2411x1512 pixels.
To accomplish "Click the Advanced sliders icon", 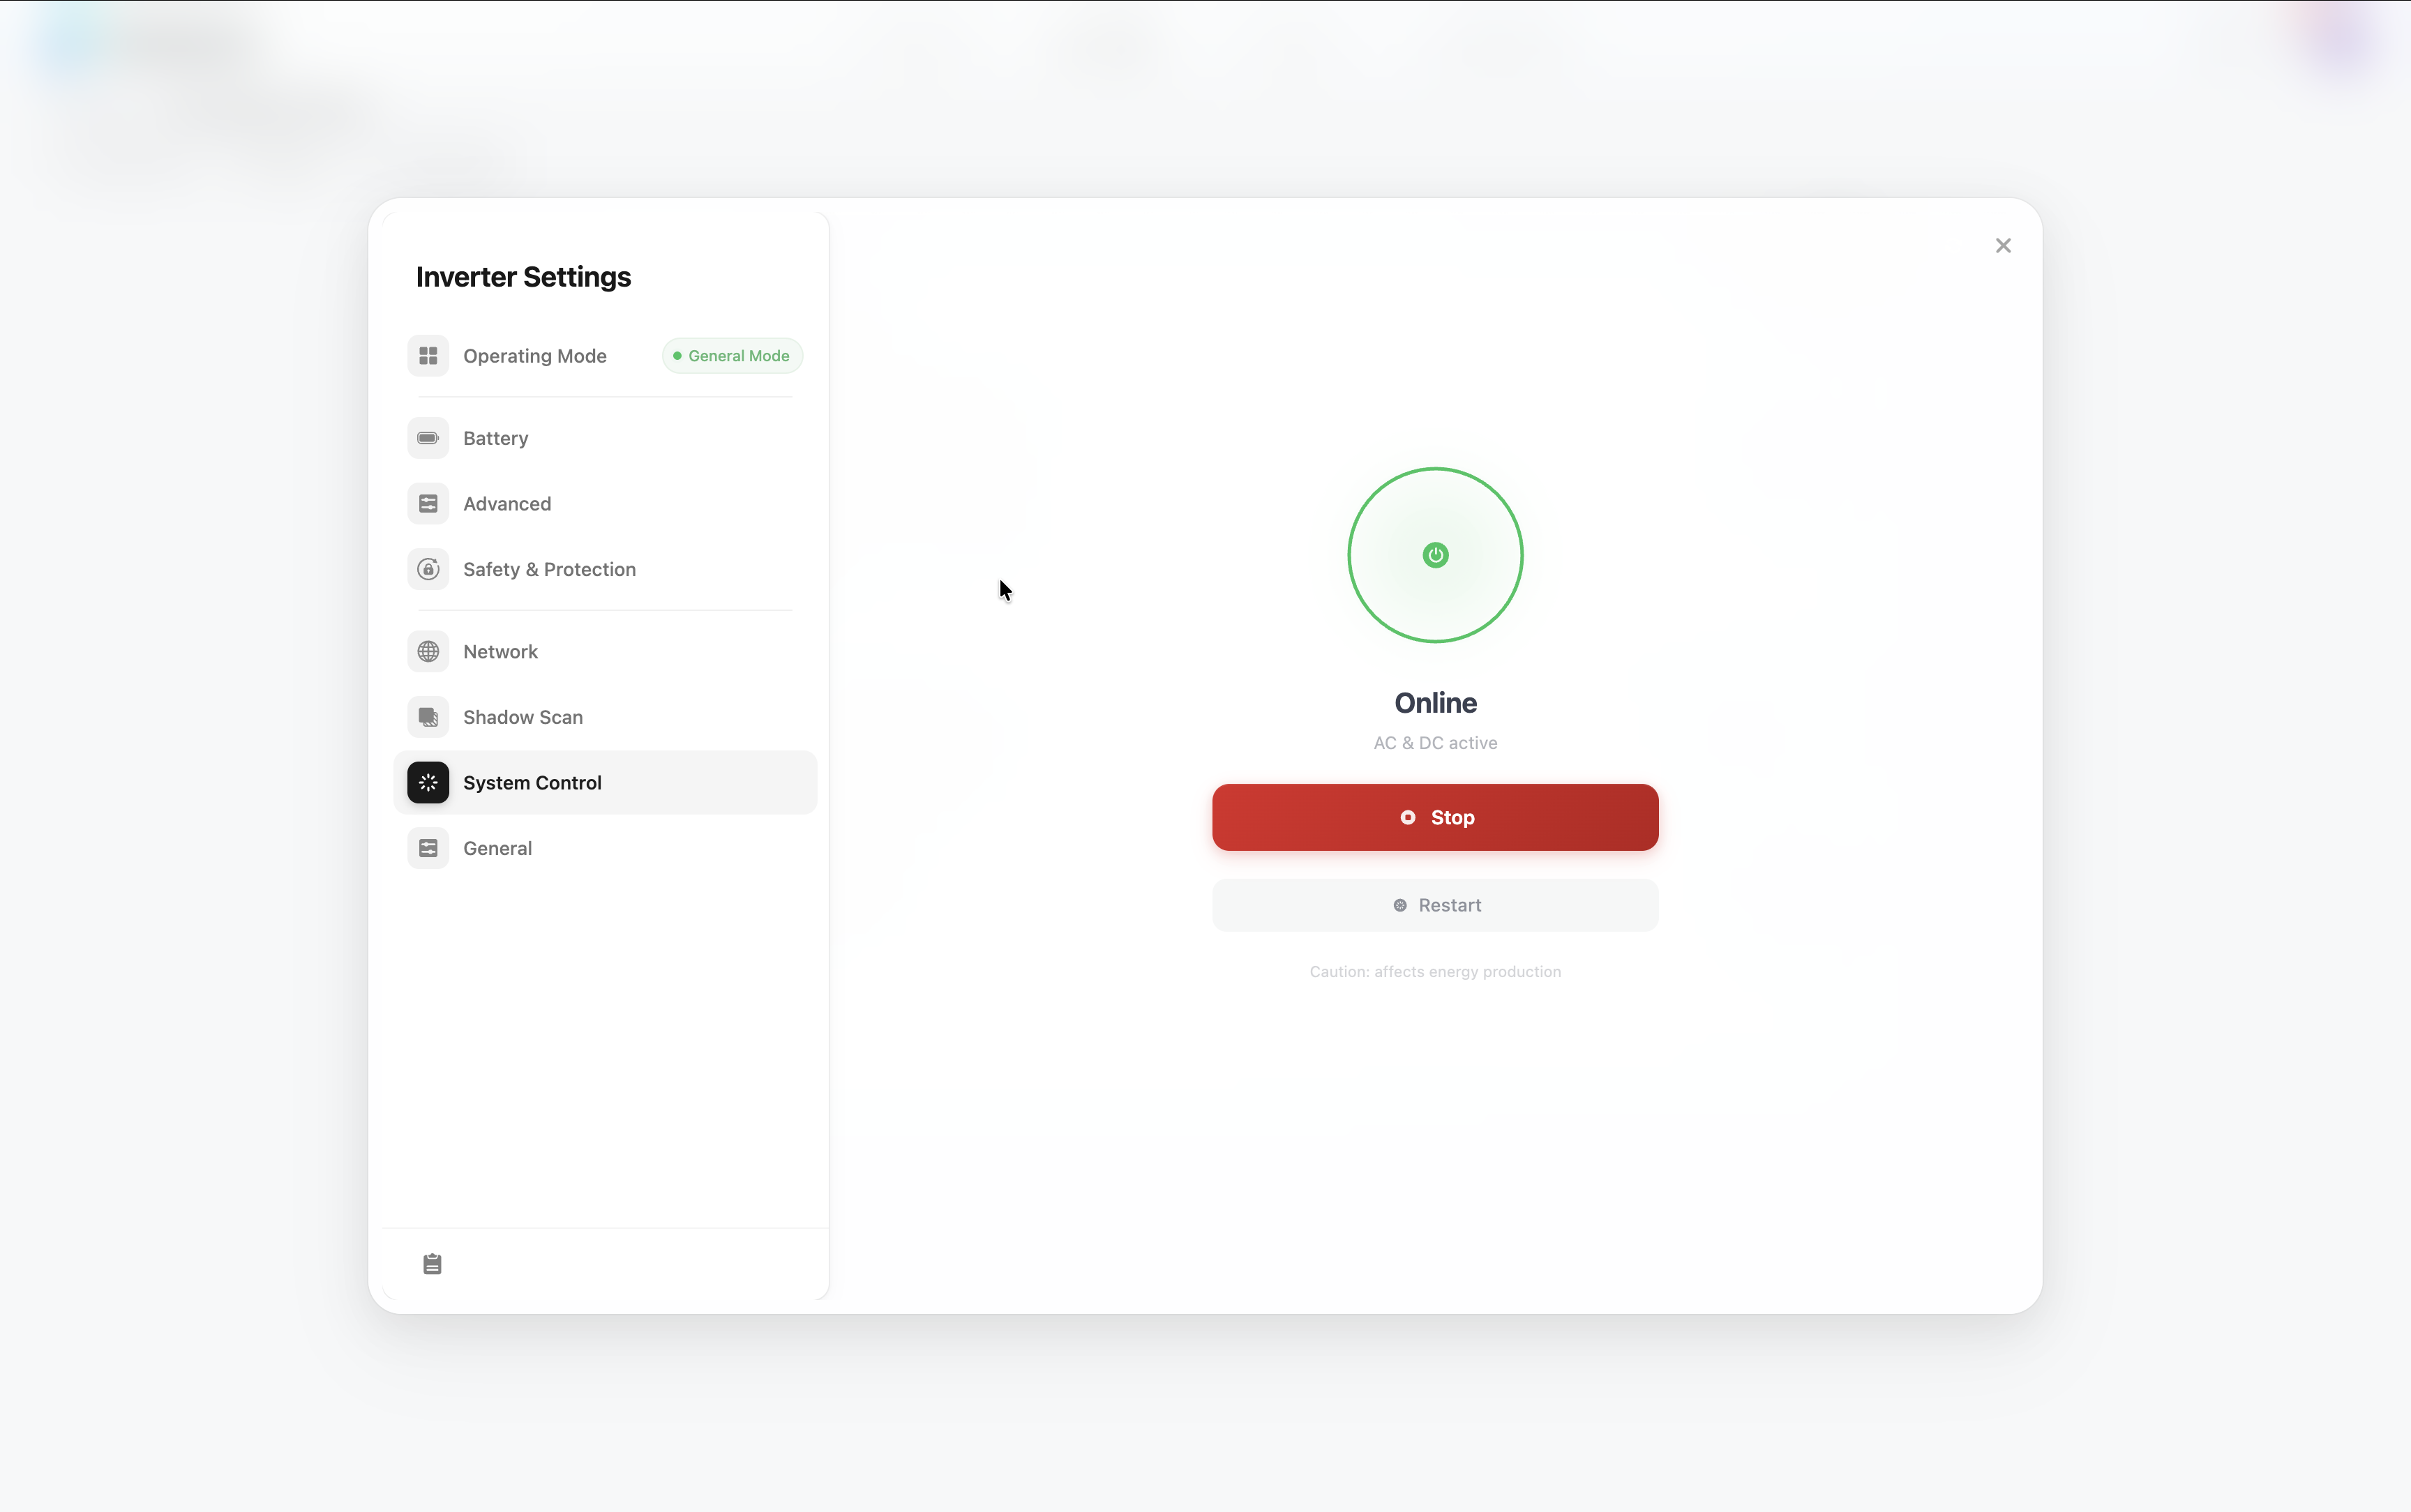I will click(428, 504).
